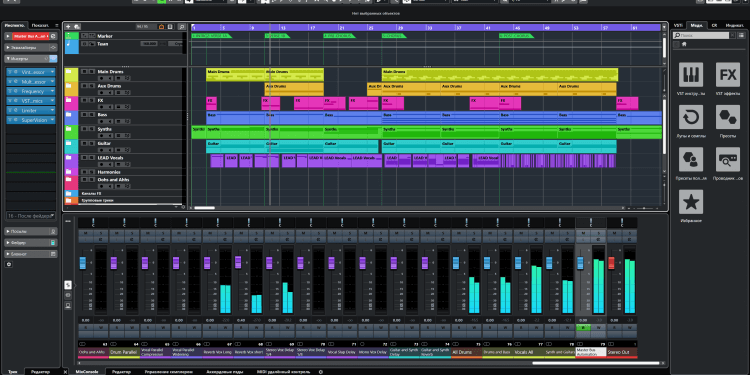Mute the Main Drums track
This screenshot has width=750, height=375.
(84, 71)
